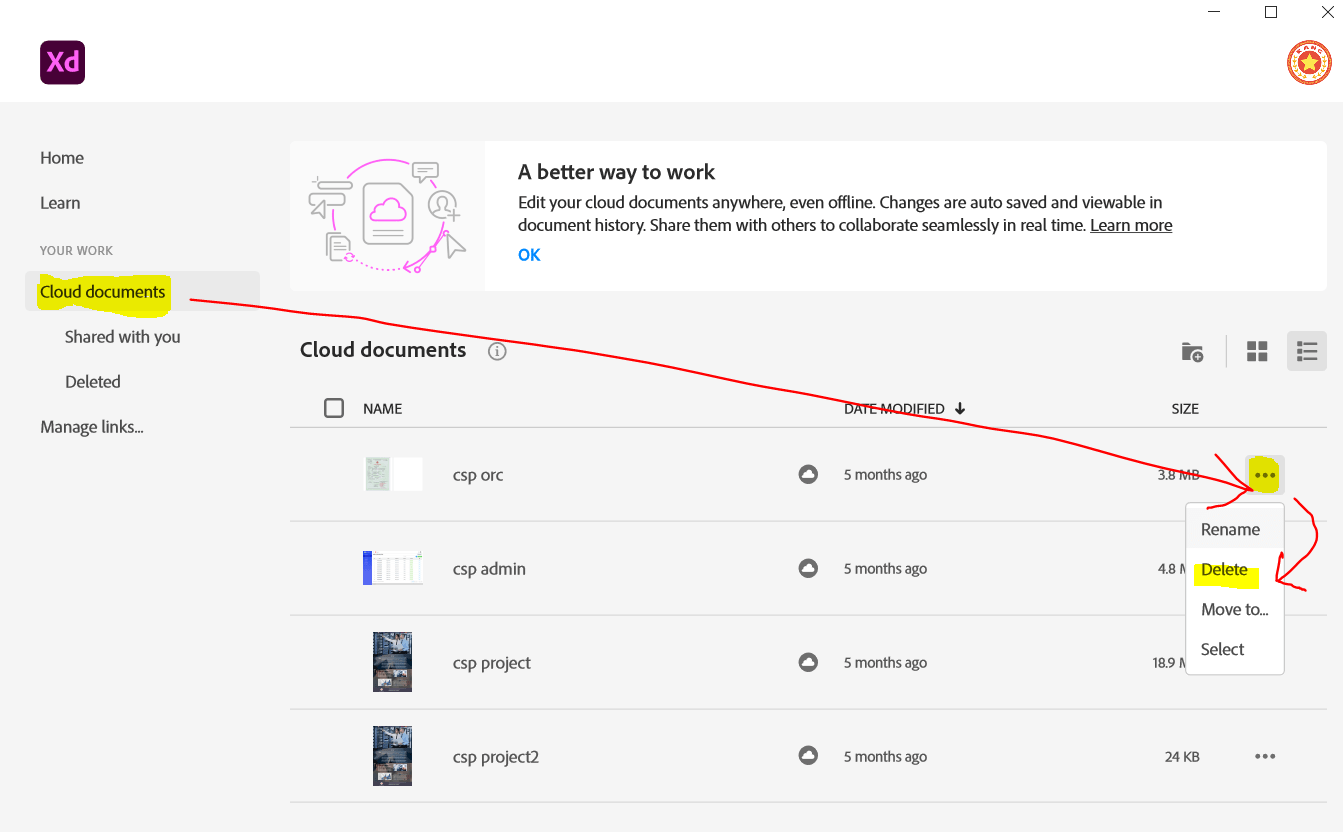Open the Learn more link
The width and height of the screenshot is (1343, 832).
tap(1131, 225)
